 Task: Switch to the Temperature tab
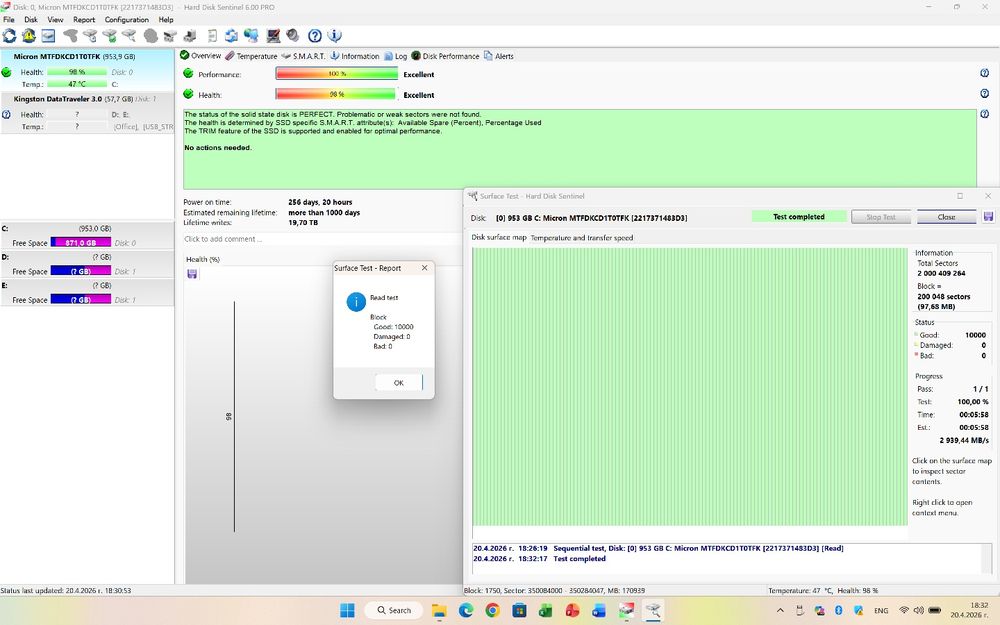tap(251, 56)
